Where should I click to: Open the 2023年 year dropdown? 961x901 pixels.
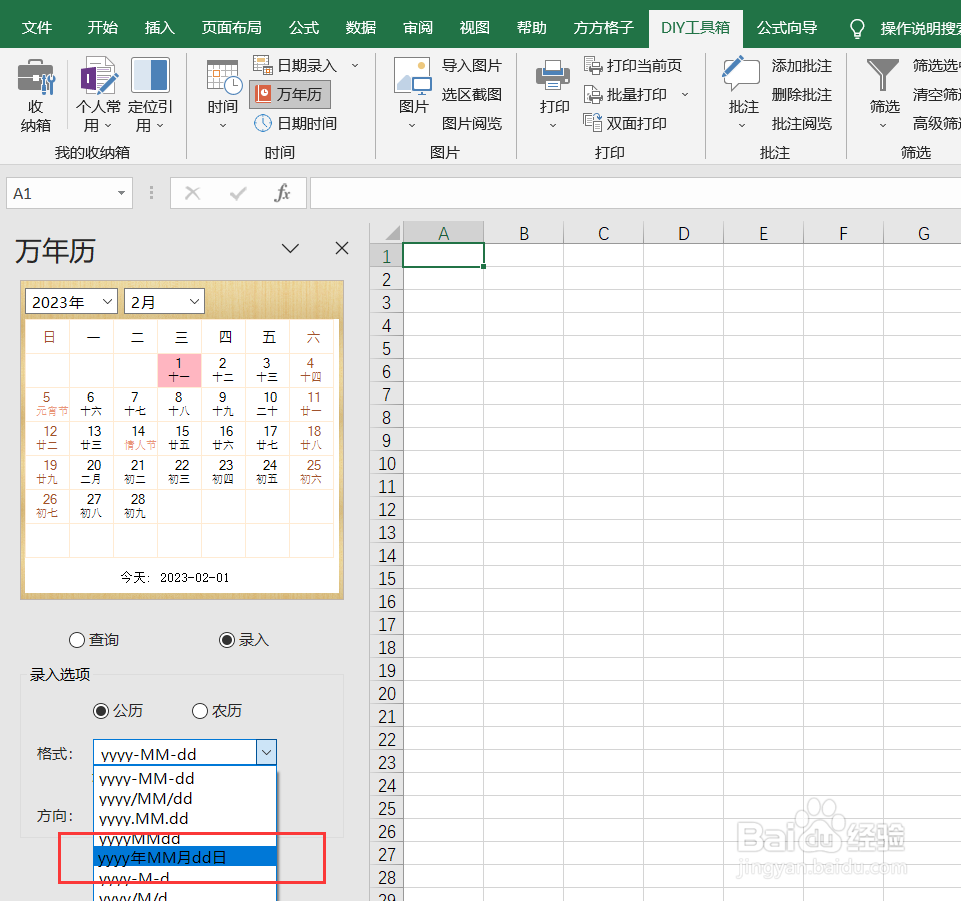pyautogui.click(x=71, y=302)
